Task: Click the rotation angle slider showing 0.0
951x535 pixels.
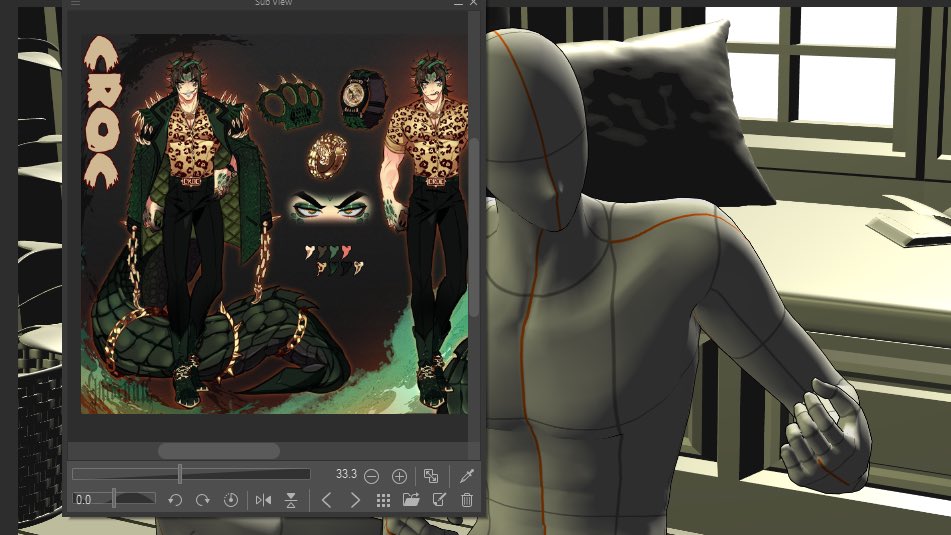Action: (x=114, y=499)
